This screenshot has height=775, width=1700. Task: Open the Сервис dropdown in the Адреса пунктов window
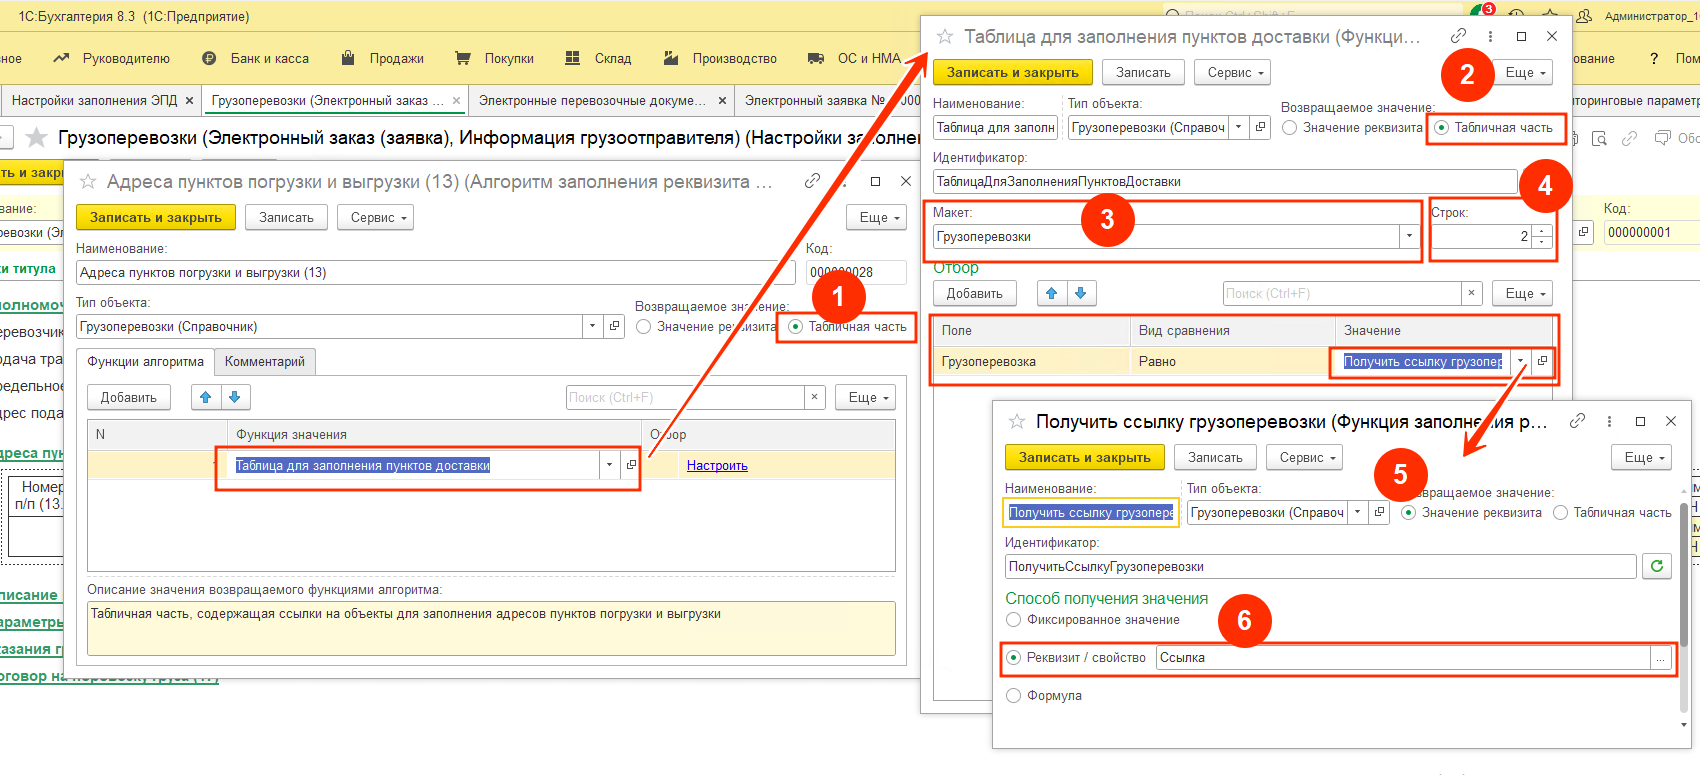(x=376, y=217)
